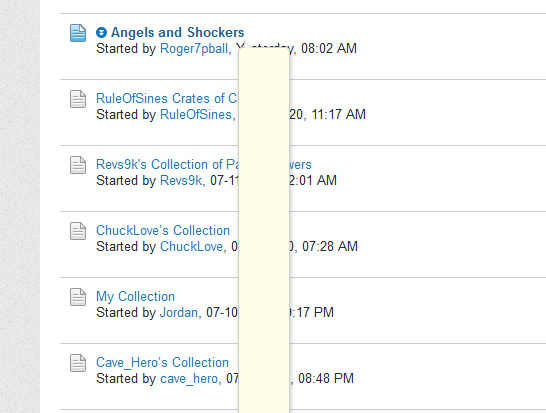This screenshot has height=413, width=546.
Task: Click thread icon beside My Collection
Action: click(x=78, y=297)
